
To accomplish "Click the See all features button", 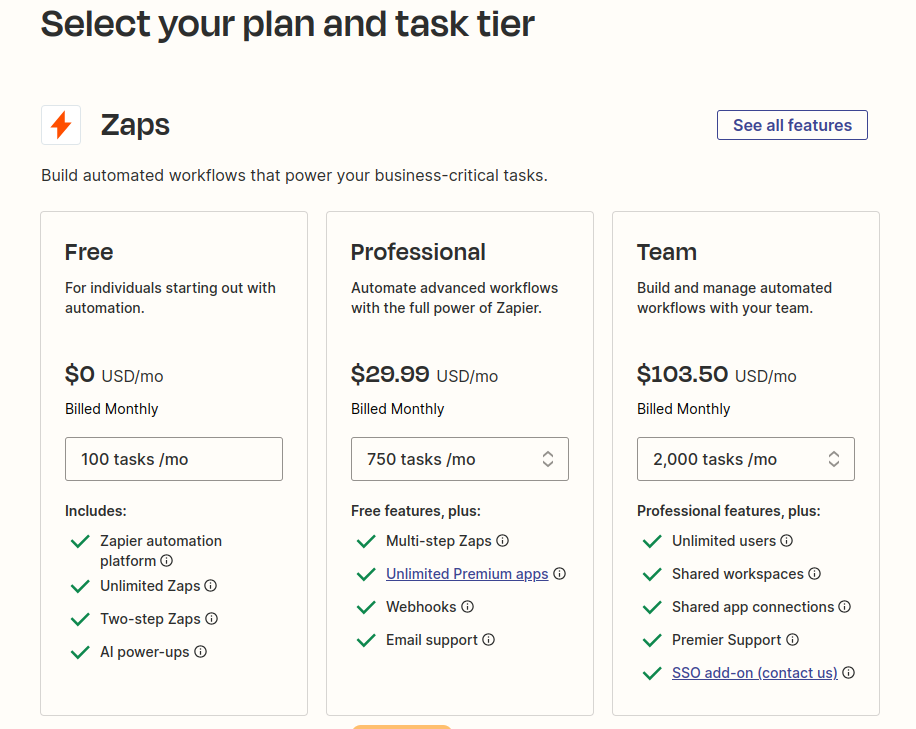I will [792, 125].
